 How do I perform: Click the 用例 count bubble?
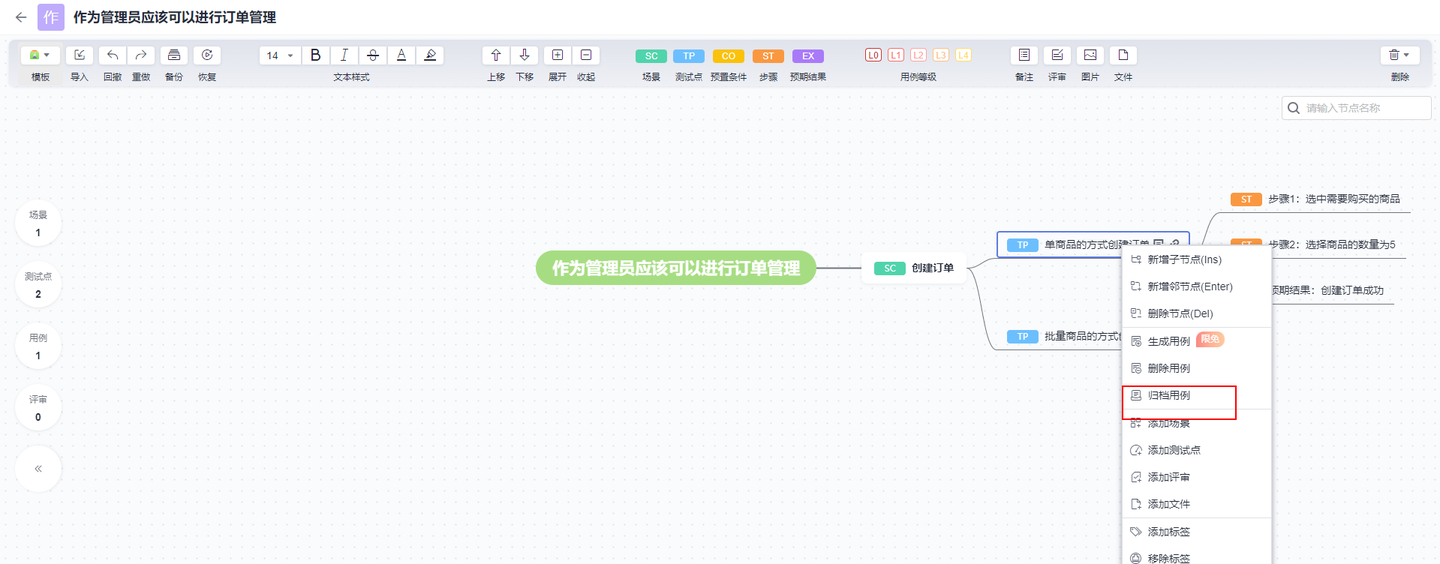38,346
